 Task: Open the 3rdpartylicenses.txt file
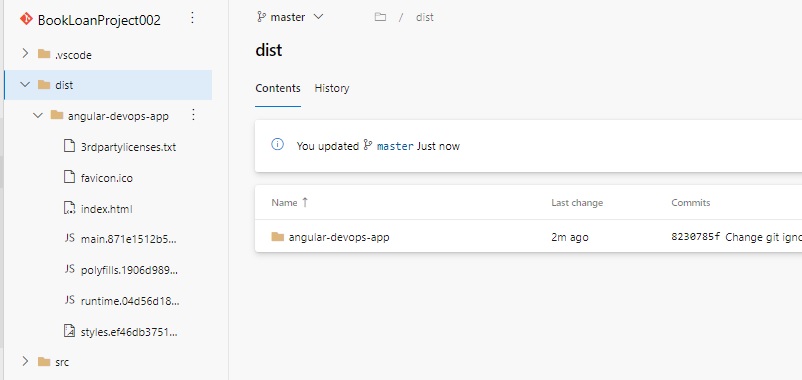point(128,147)
